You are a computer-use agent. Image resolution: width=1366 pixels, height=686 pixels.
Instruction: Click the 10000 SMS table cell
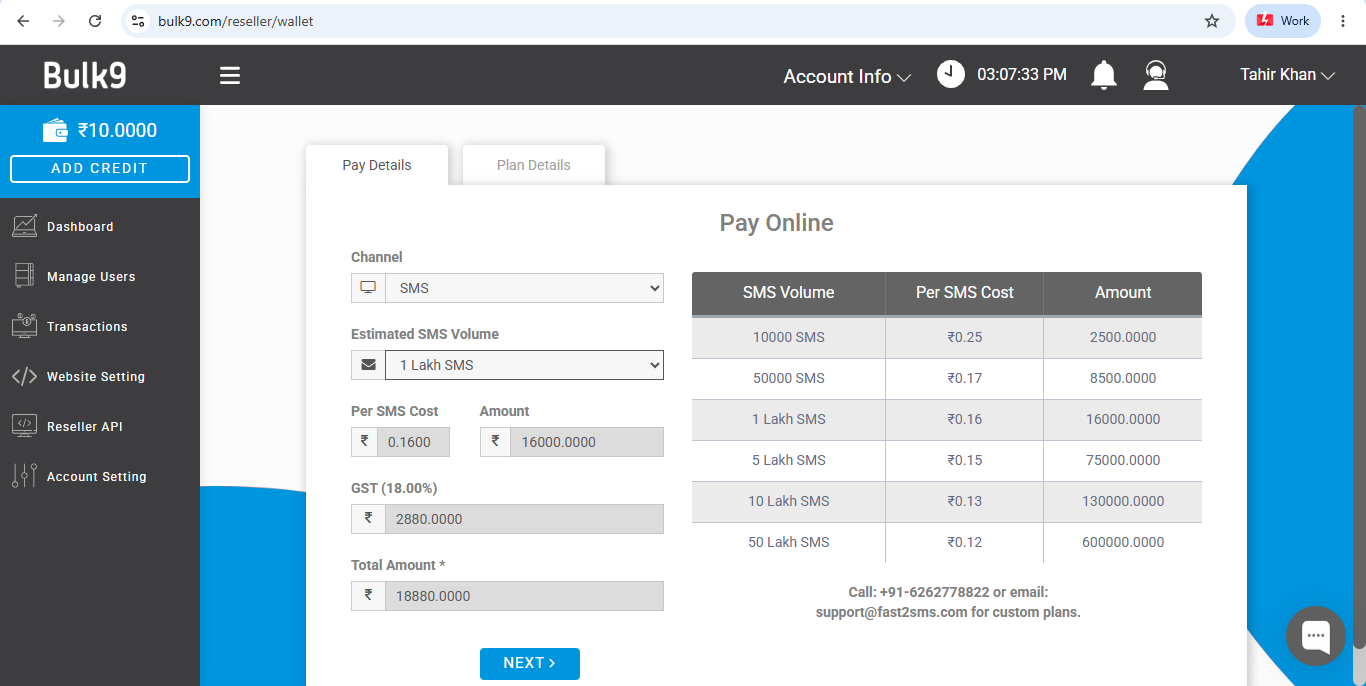[x=789, y=338]
